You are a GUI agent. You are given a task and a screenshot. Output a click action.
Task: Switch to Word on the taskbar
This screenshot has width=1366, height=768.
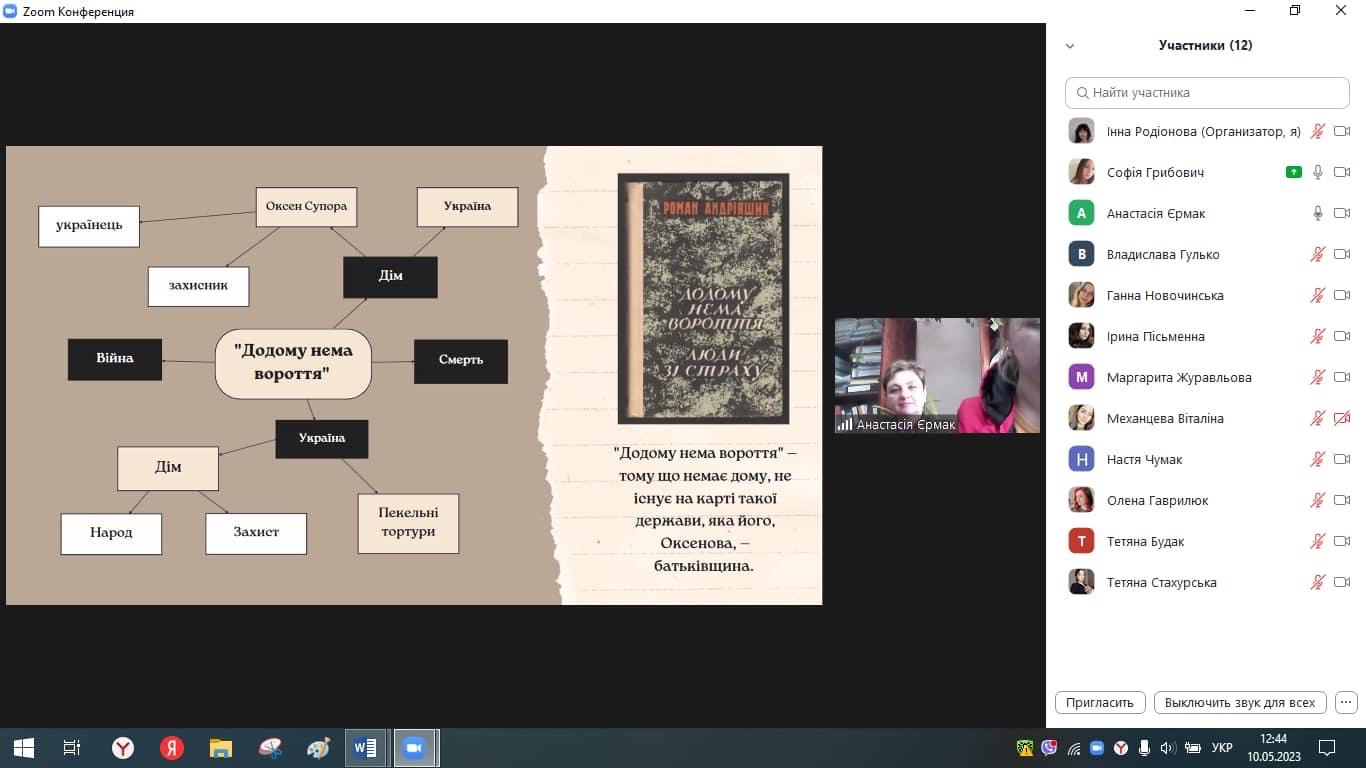tap(366, 748)
